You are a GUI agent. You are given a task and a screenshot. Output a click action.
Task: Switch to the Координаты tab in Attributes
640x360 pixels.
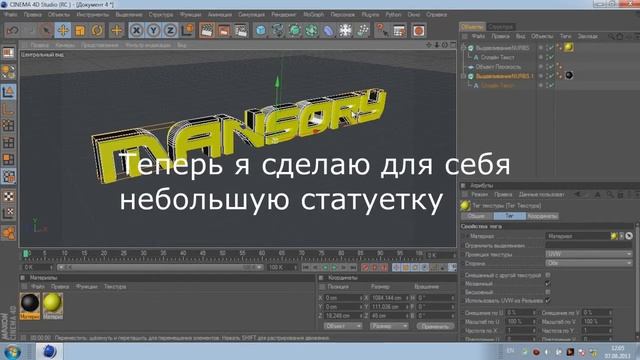[542, 216]
